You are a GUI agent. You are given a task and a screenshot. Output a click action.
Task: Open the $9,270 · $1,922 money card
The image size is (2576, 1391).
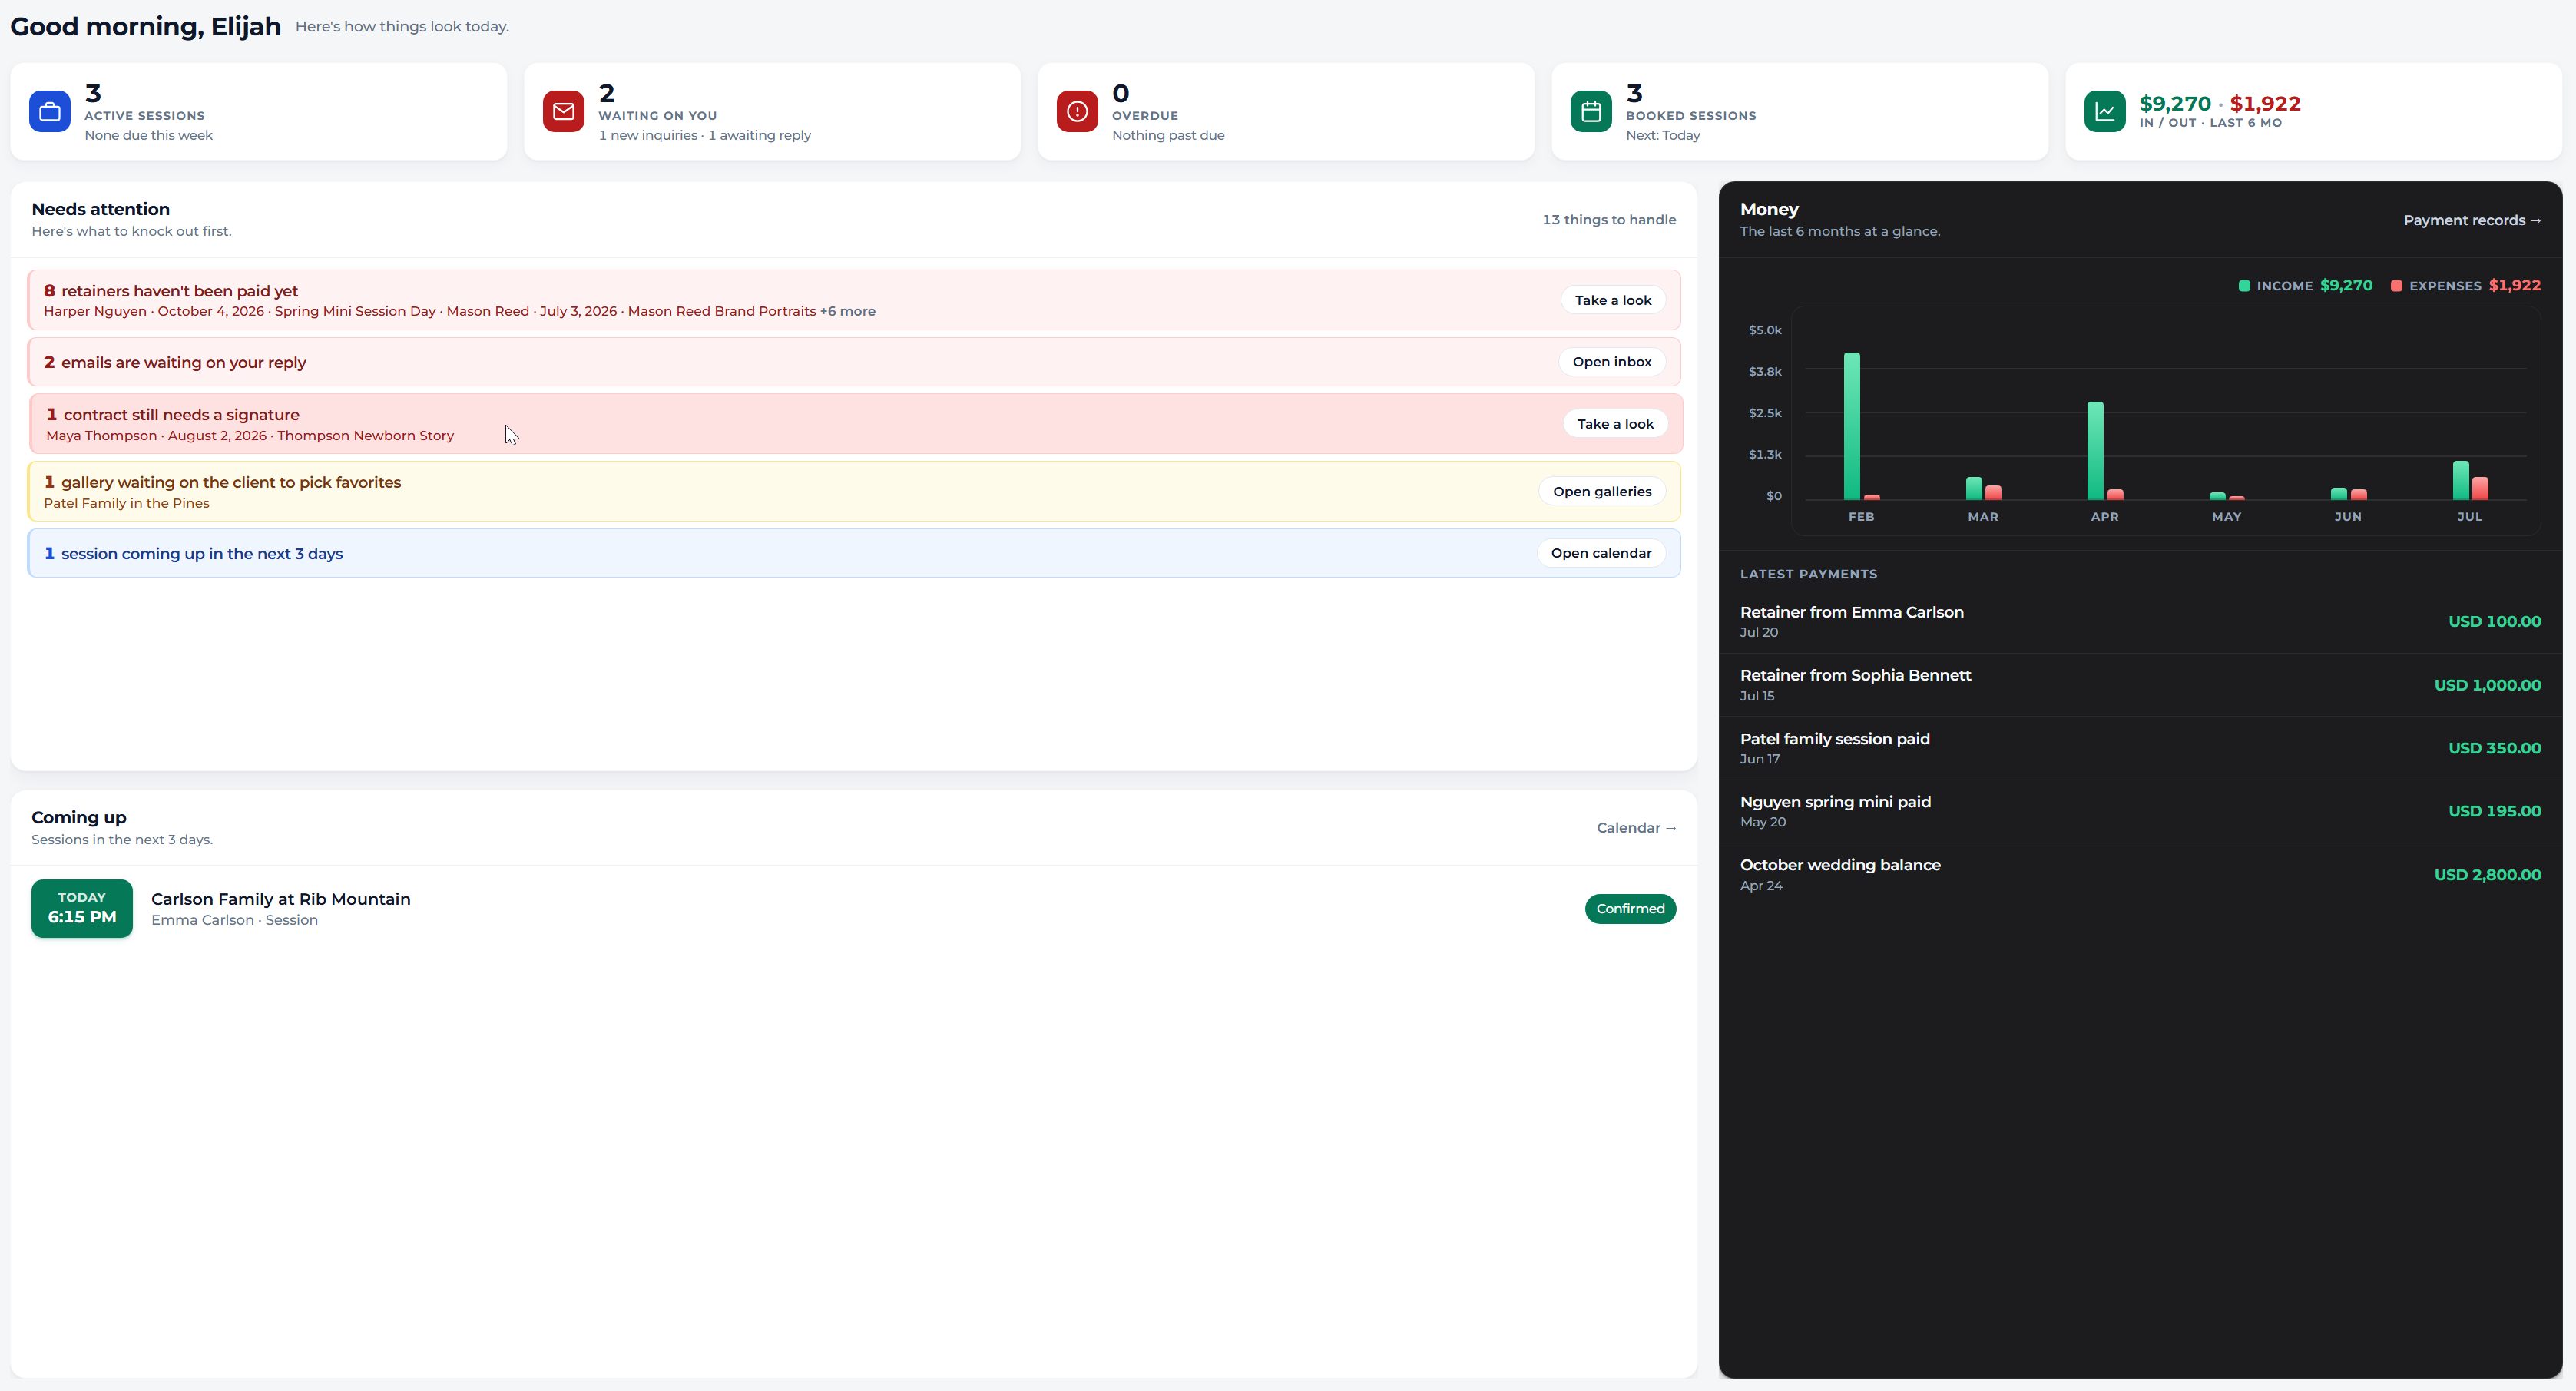tap(2314, 112)
